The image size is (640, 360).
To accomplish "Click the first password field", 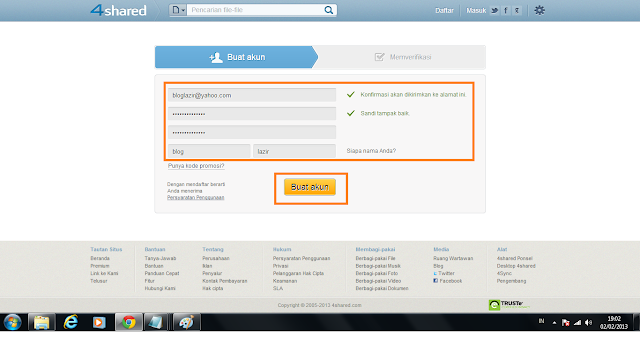I will coord(252,114).
